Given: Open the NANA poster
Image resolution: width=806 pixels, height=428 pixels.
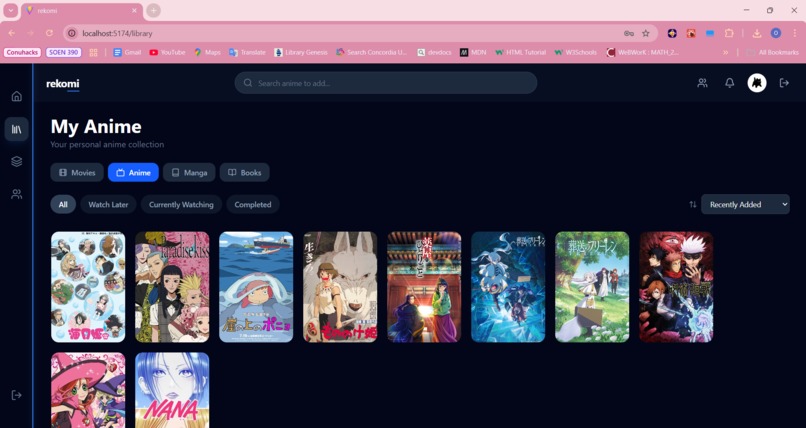Looking at the screenshot, I should (172, 390).
